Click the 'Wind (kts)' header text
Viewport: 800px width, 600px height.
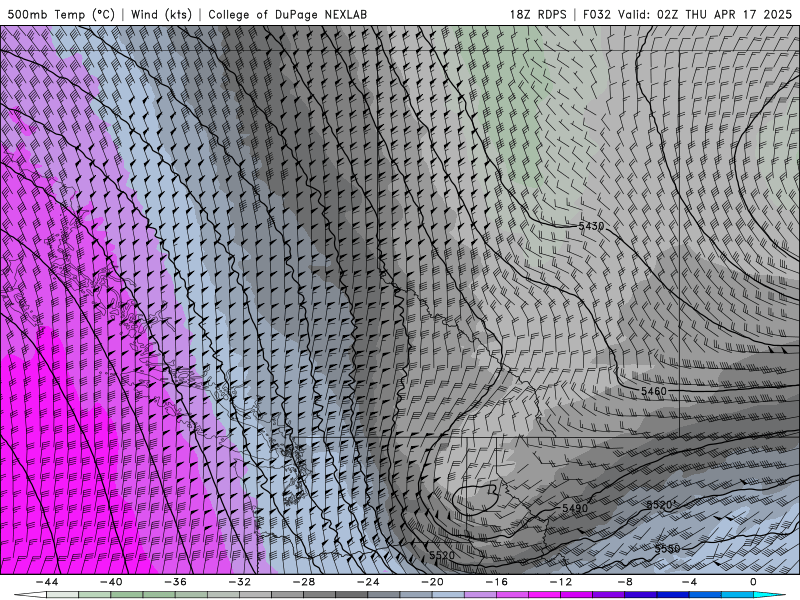(x=161, y=14)
